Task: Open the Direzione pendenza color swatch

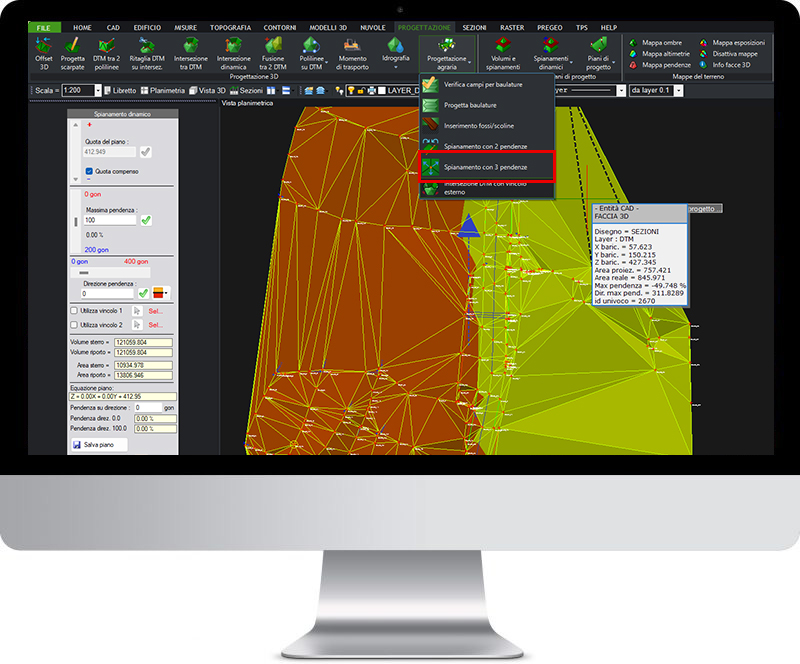Action: (160, 293)
